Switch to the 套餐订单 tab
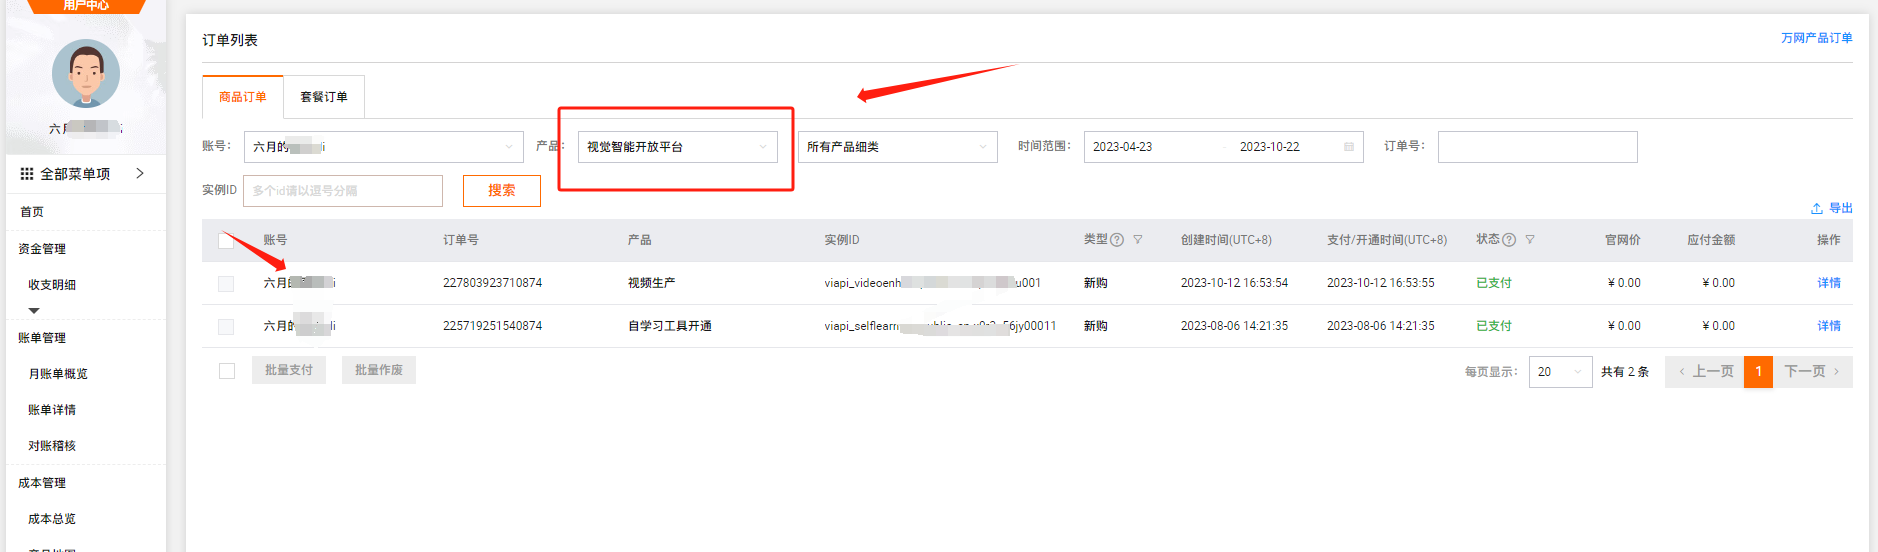The width and height of the screenshot is (1878, 552). 324,97
